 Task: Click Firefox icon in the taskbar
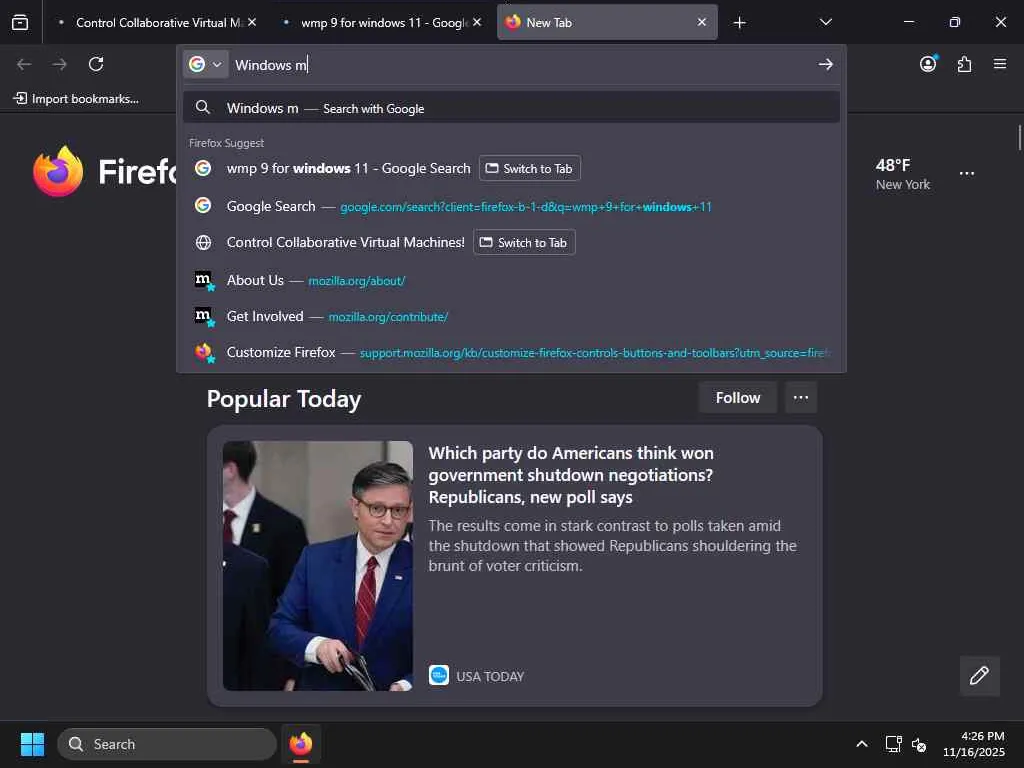tap(300, 744)
